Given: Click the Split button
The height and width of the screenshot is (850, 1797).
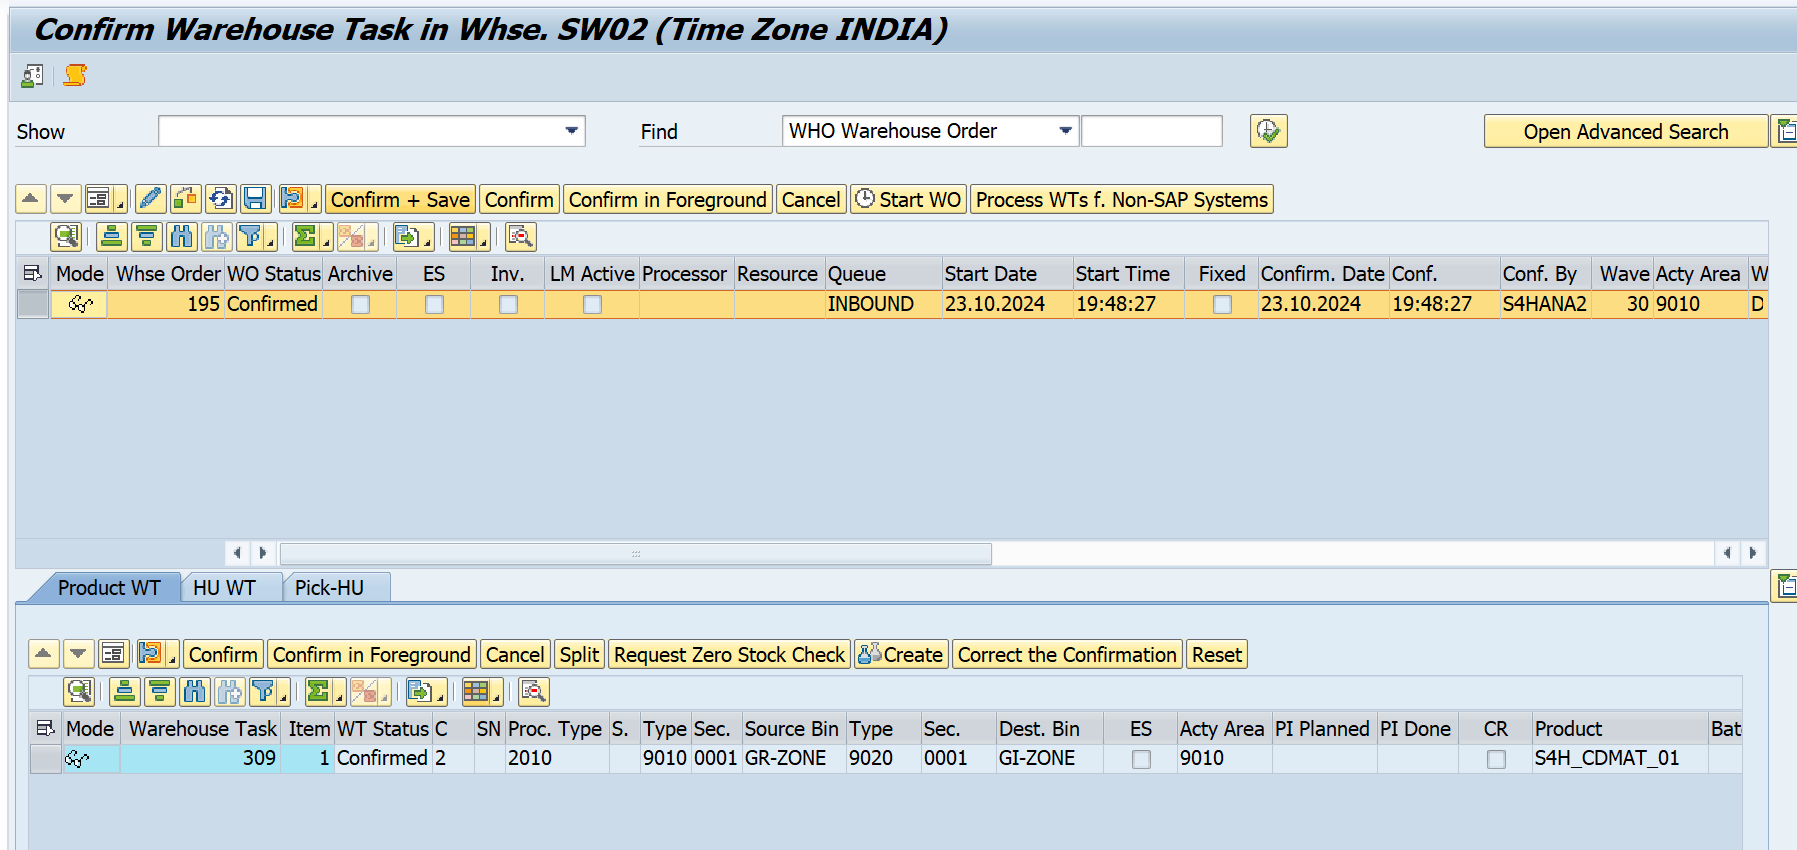Looking at the screenshot, I should click(579, 654).
